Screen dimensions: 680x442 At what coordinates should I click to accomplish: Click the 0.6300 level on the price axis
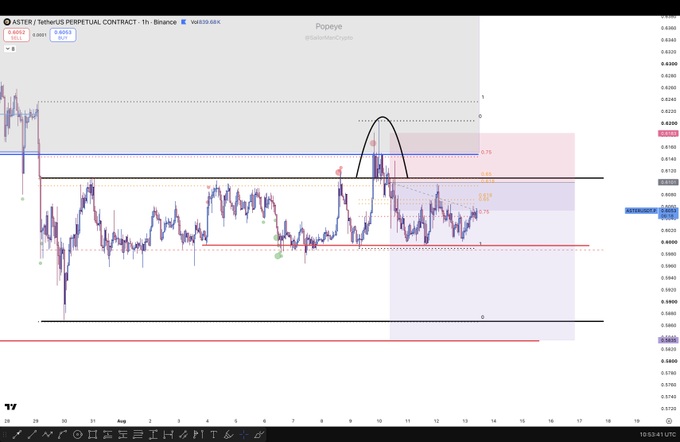669,64
